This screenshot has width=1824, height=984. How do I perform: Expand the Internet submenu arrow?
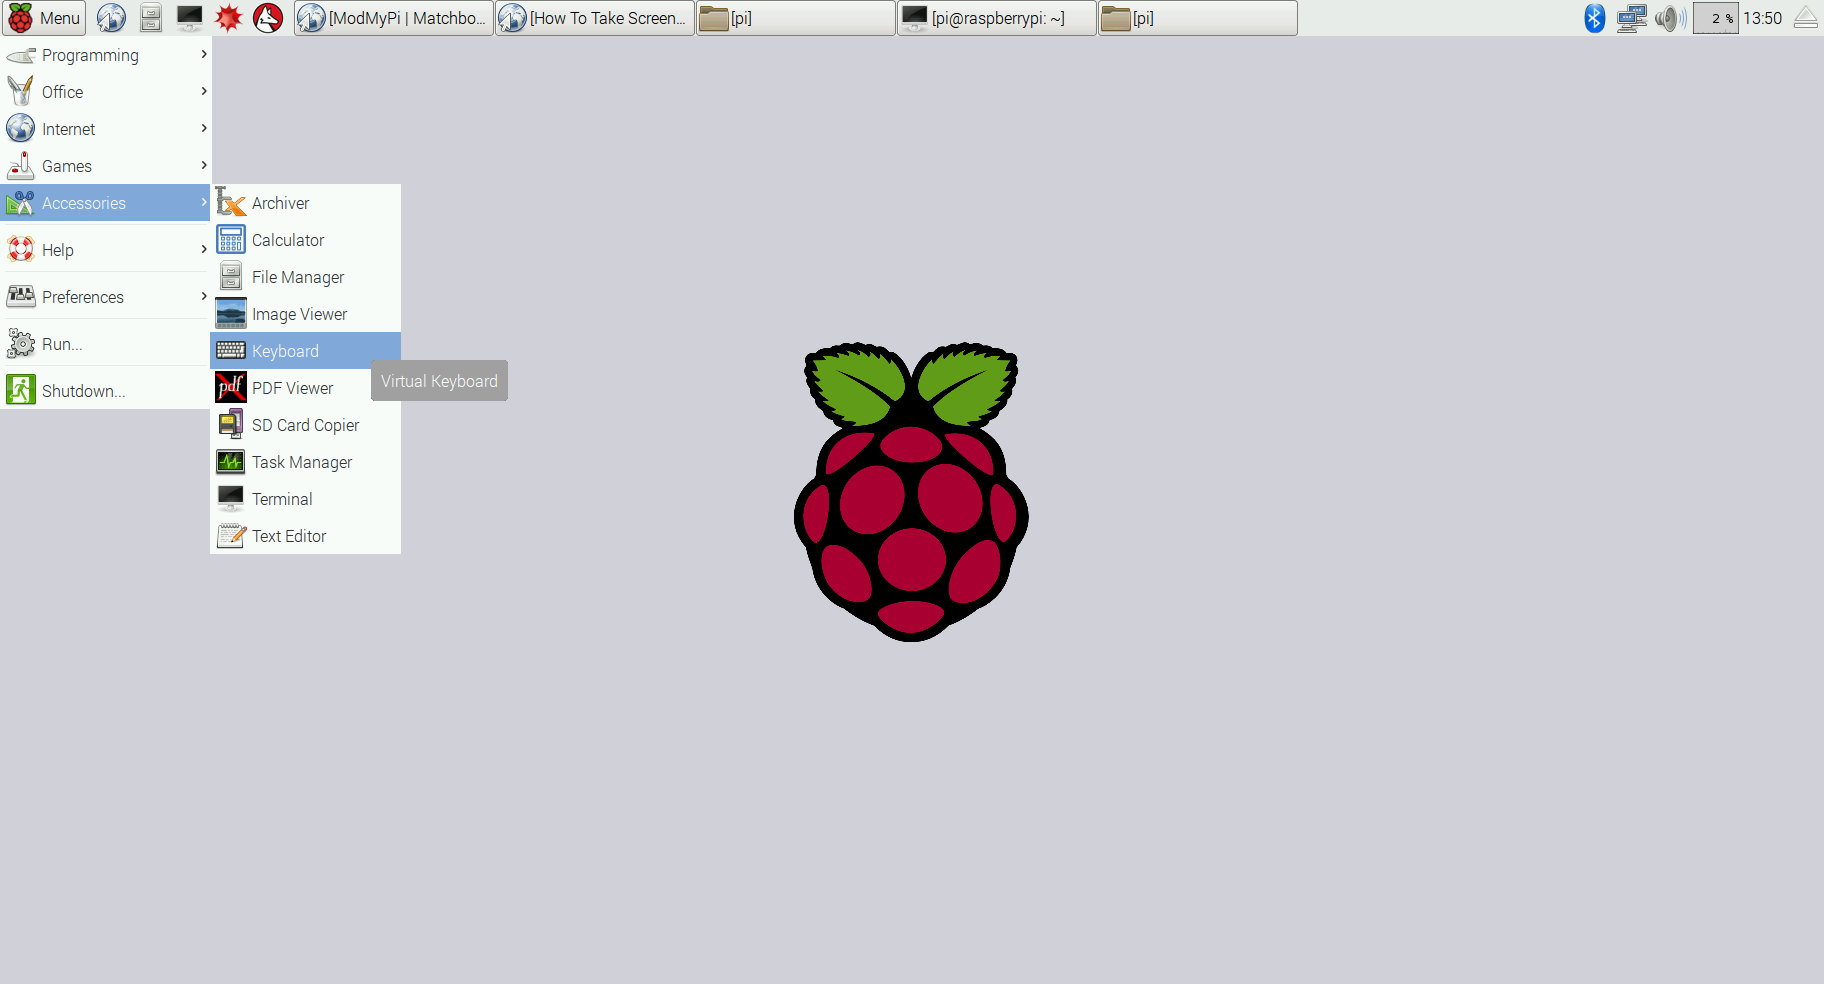204,128
